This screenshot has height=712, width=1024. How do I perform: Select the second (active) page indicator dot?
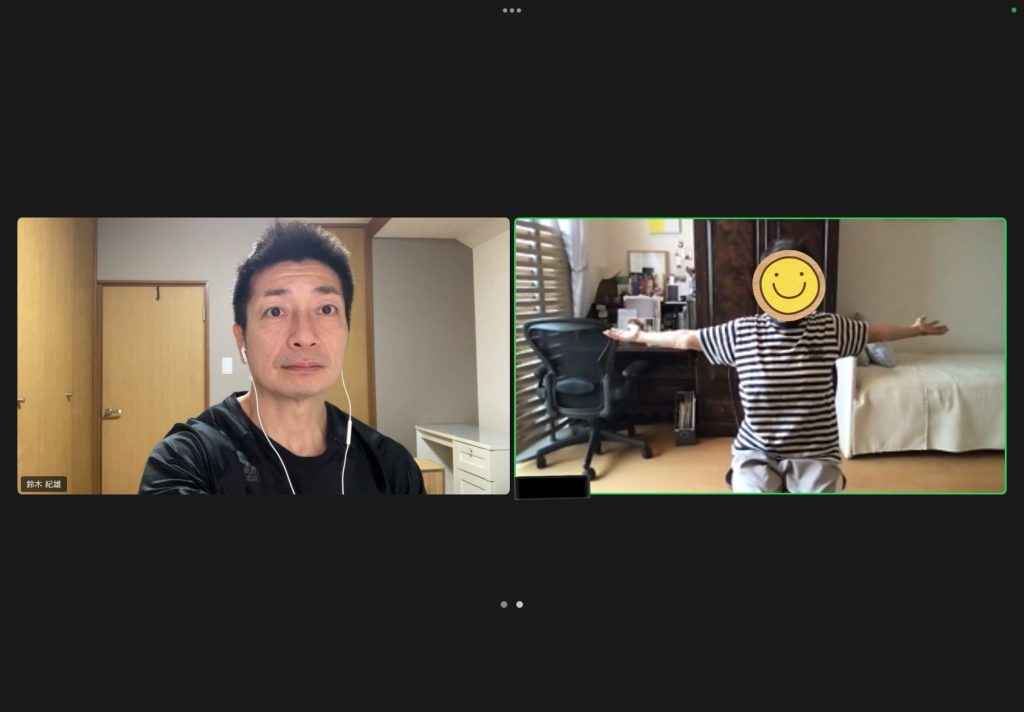[x=519, y=604]
